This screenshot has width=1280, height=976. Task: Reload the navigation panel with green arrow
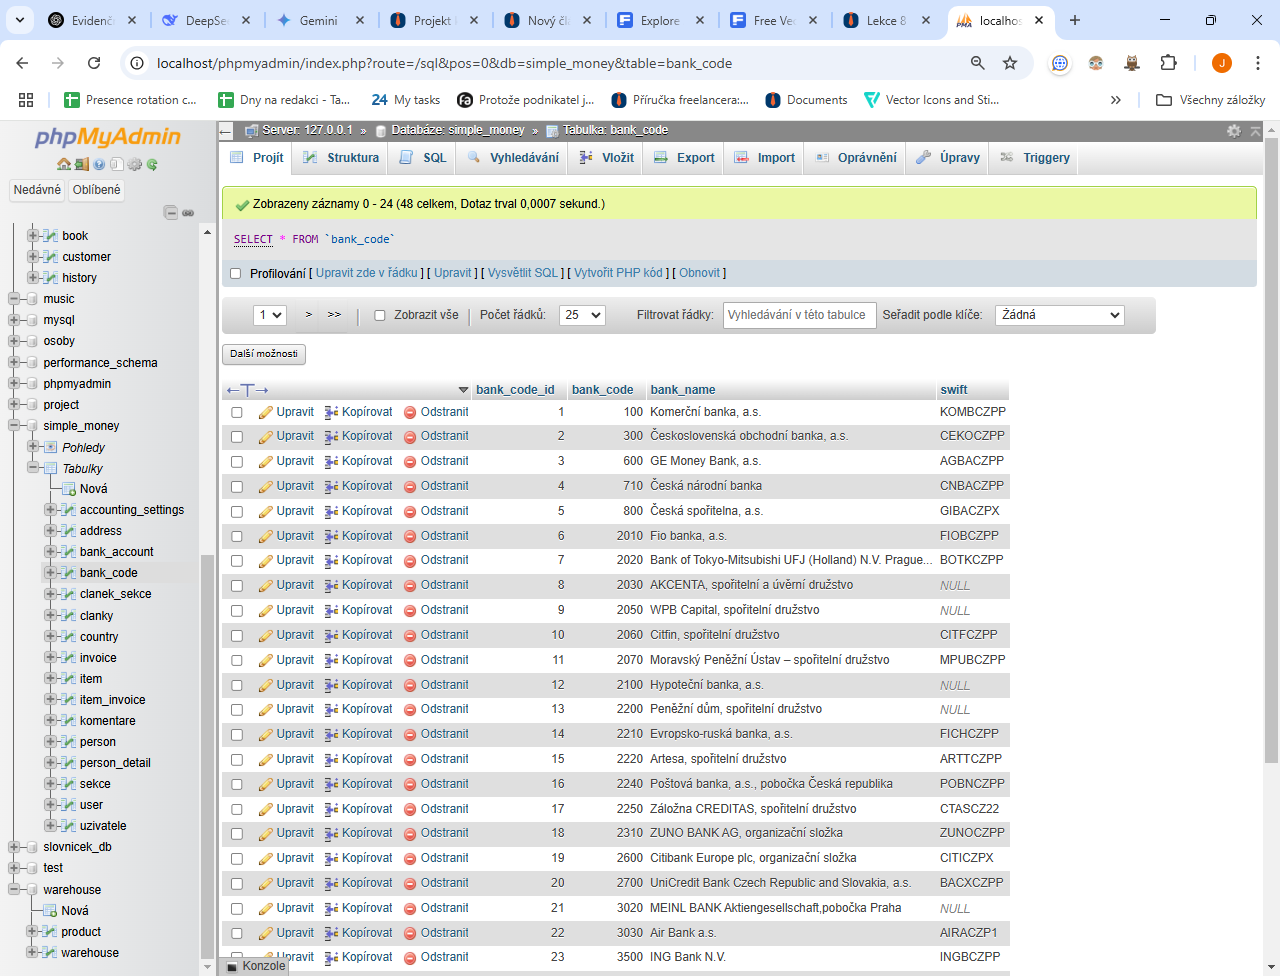(x=152, y=164)
